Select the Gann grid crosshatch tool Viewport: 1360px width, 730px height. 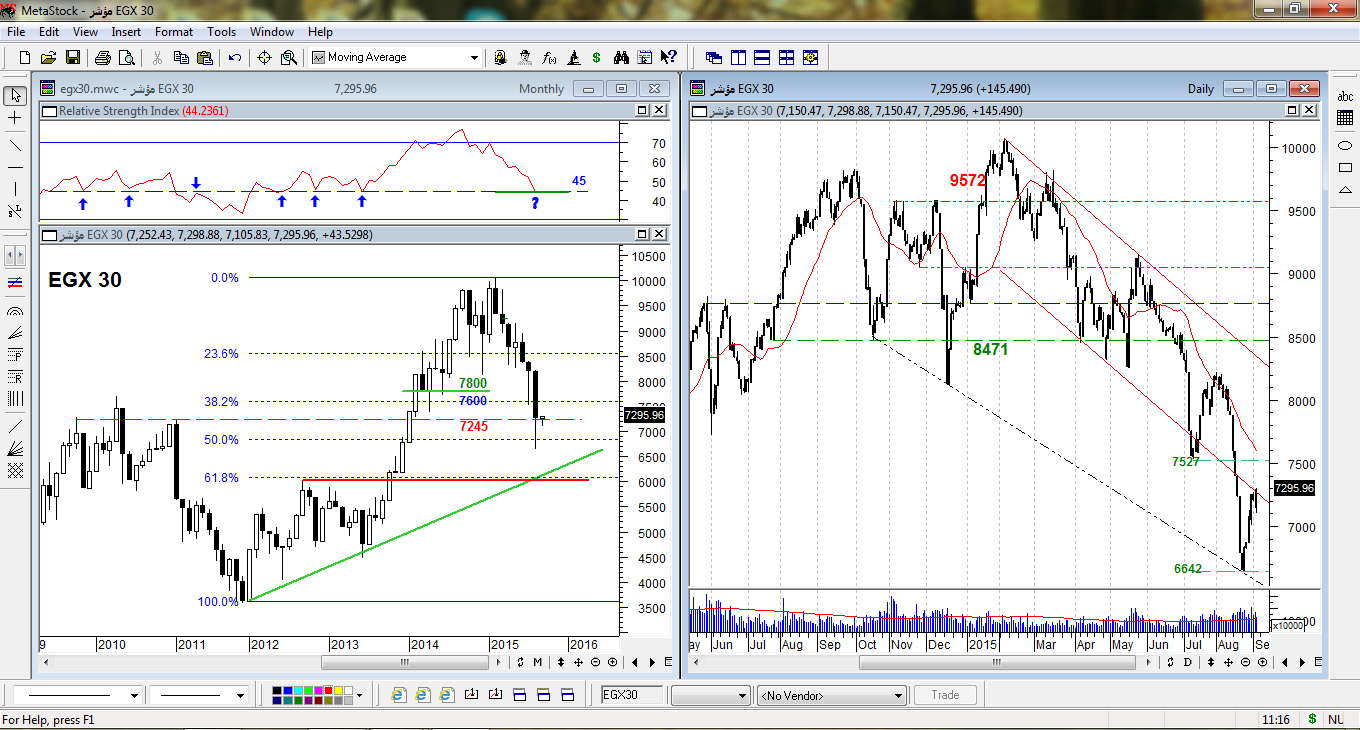[15, 470]
